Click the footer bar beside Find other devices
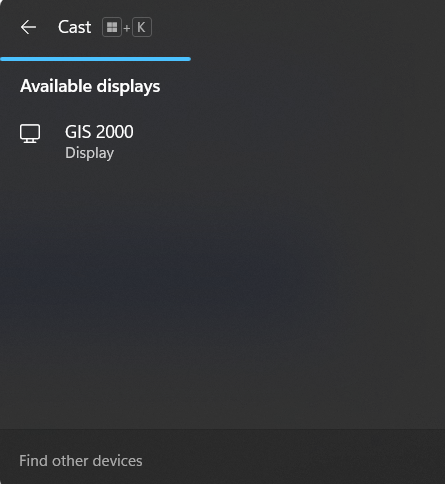The image size is (445, 484). [293, 457]
